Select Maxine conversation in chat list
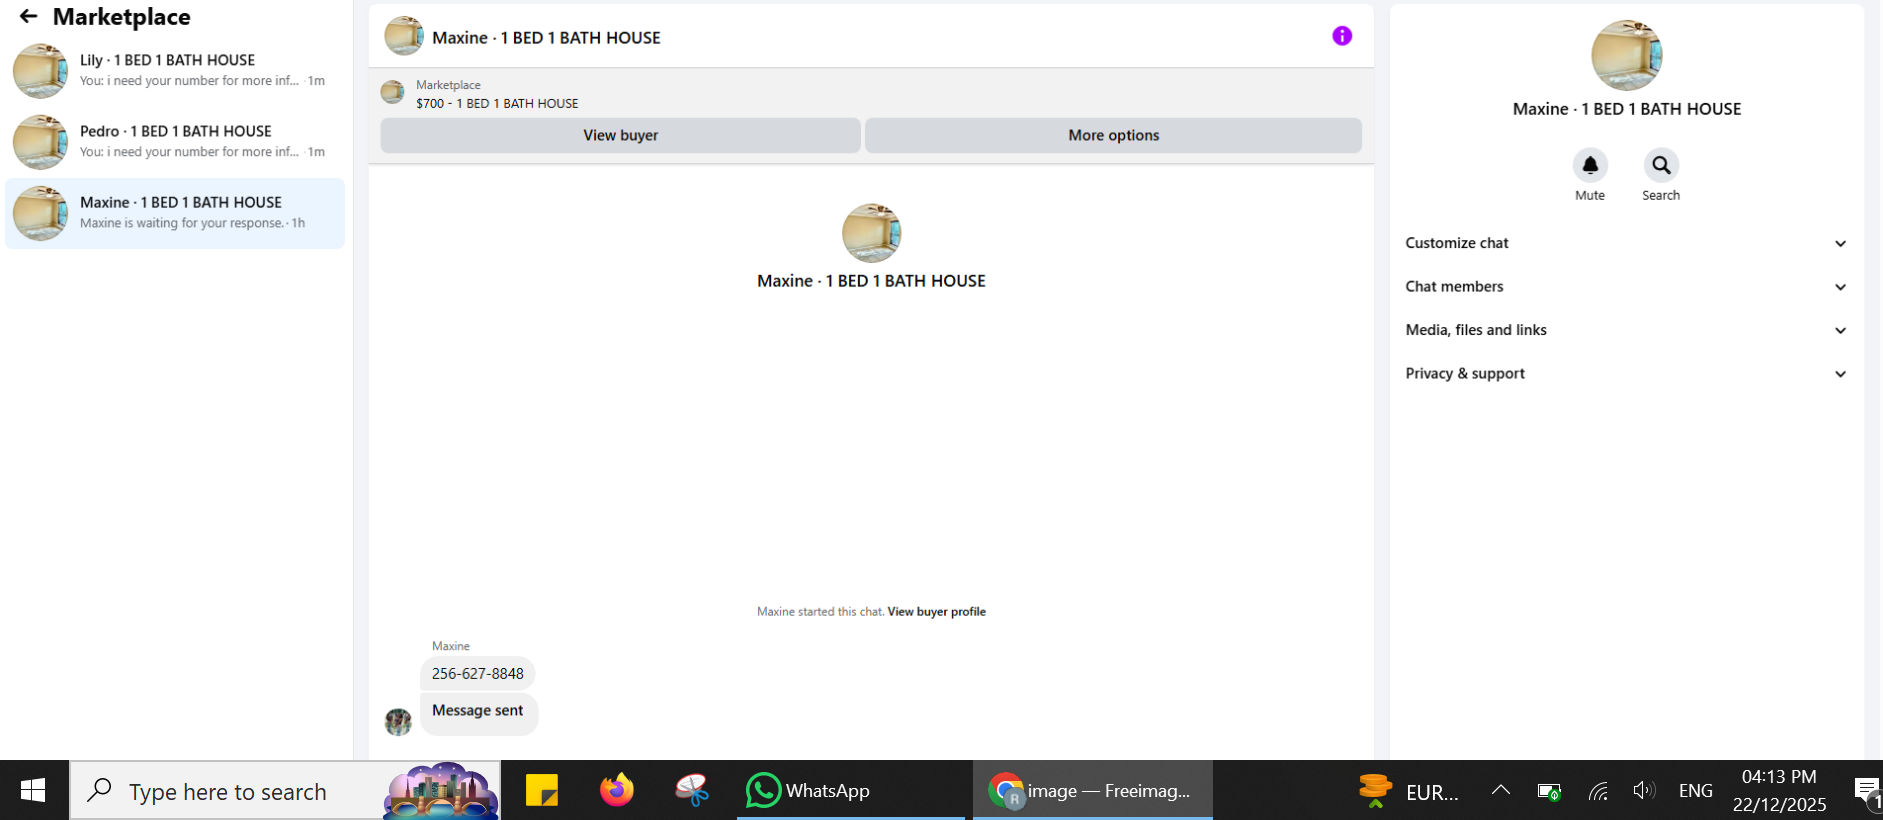1883x820 pixels. point(175,213)
